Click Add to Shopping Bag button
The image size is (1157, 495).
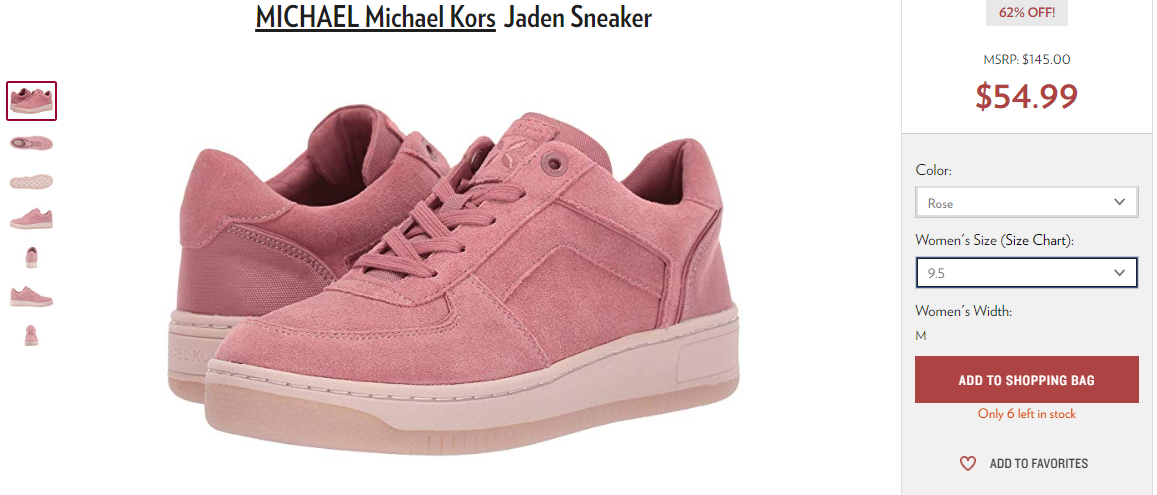[x=1026, y=380]
